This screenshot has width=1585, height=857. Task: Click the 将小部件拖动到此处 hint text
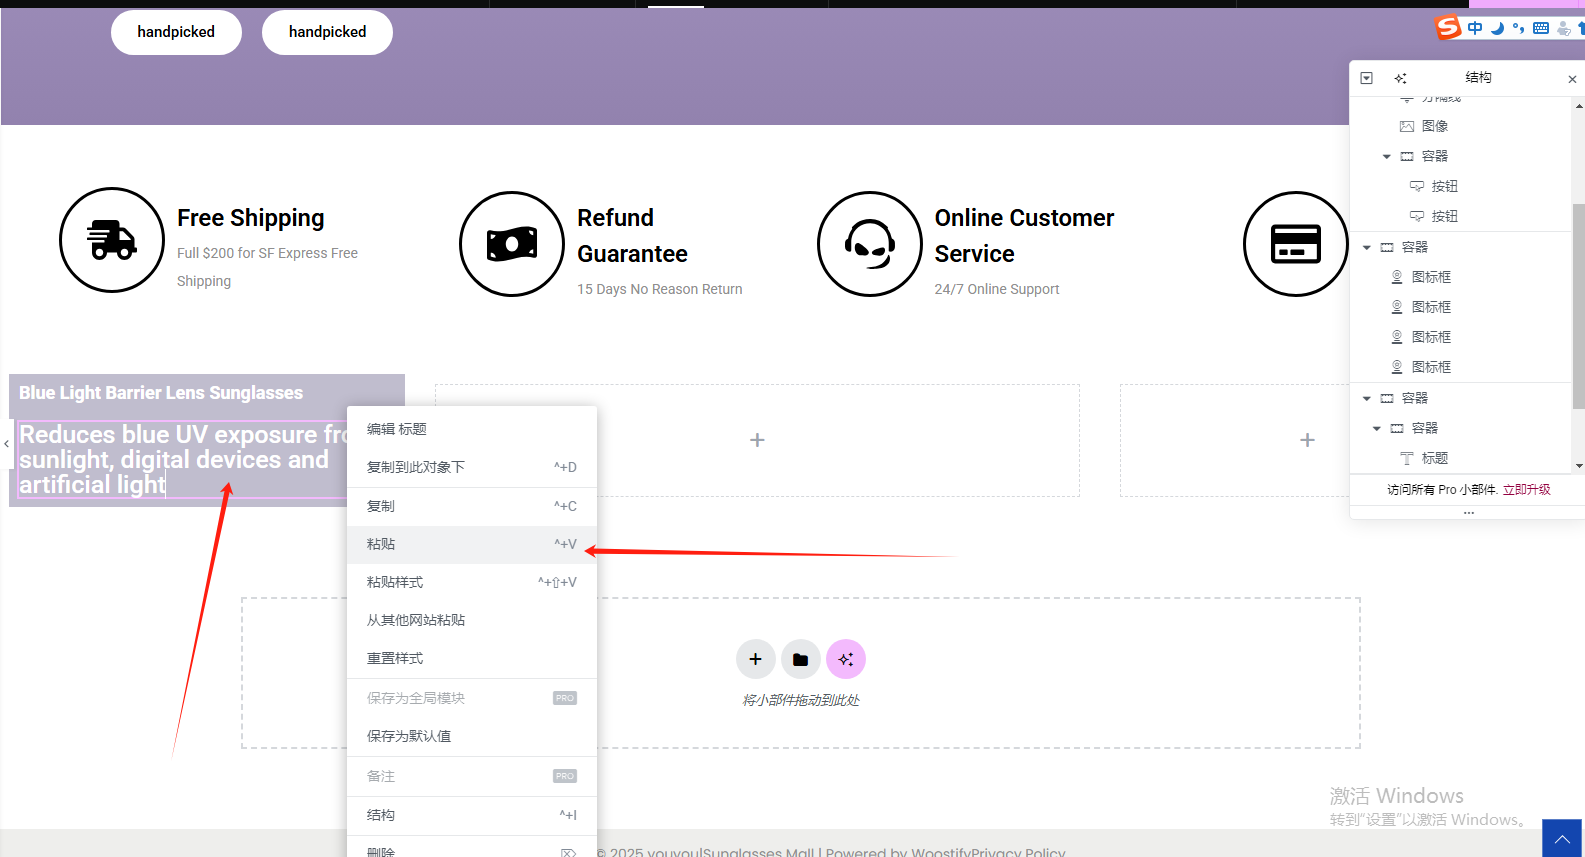pos(801,700)
